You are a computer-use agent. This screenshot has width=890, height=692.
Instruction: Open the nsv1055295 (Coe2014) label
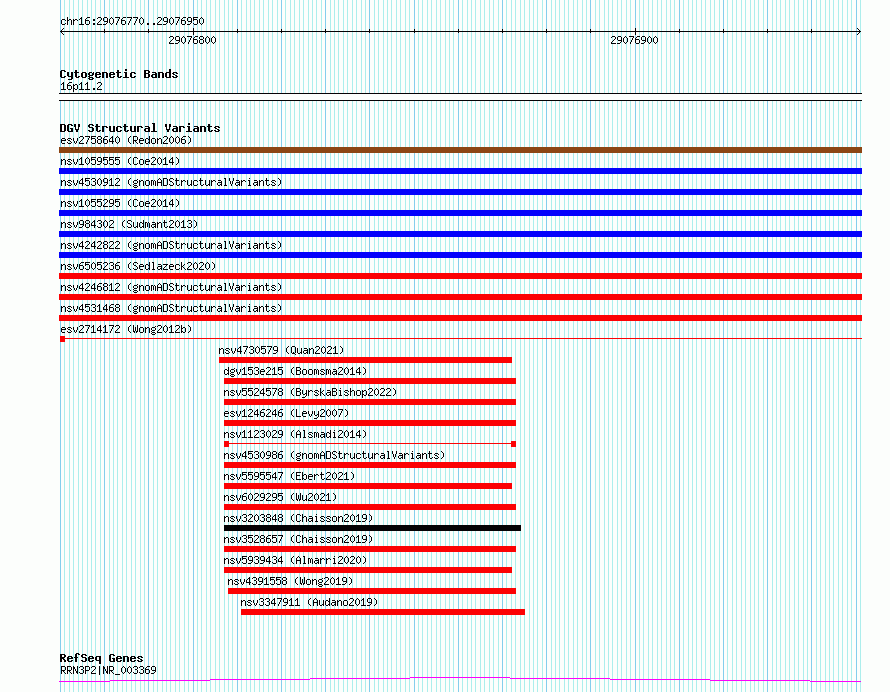pos(120,203)
